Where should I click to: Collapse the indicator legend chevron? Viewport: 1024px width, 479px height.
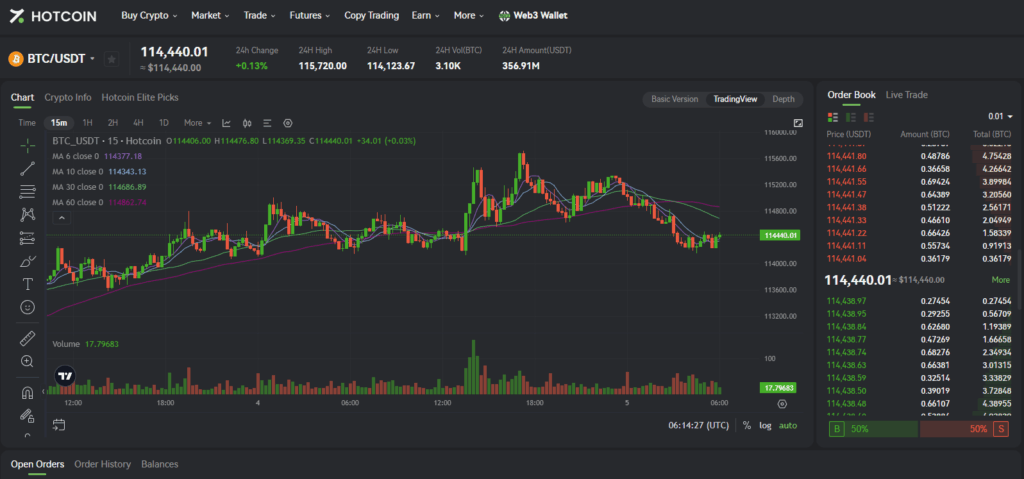click(x=61, y=218)
